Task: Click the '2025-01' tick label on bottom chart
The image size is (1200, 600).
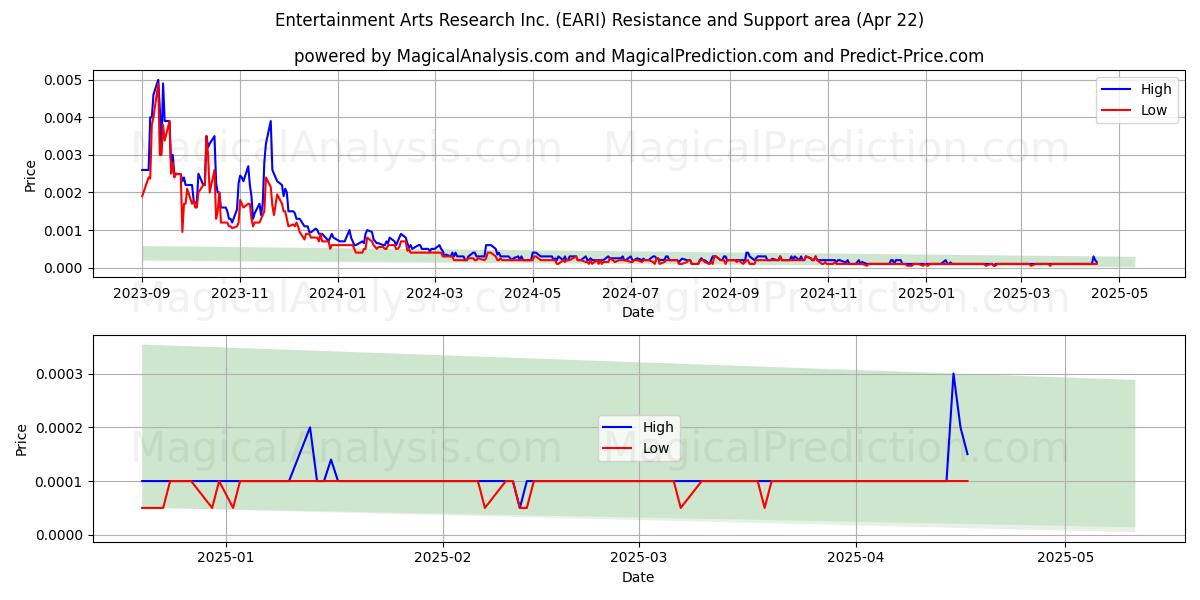Action: (x=226, y=558)
